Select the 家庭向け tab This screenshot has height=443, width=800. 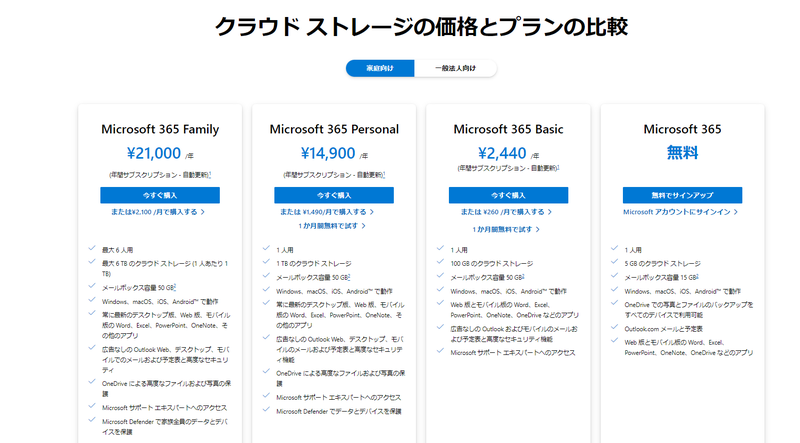click(380, 68)
